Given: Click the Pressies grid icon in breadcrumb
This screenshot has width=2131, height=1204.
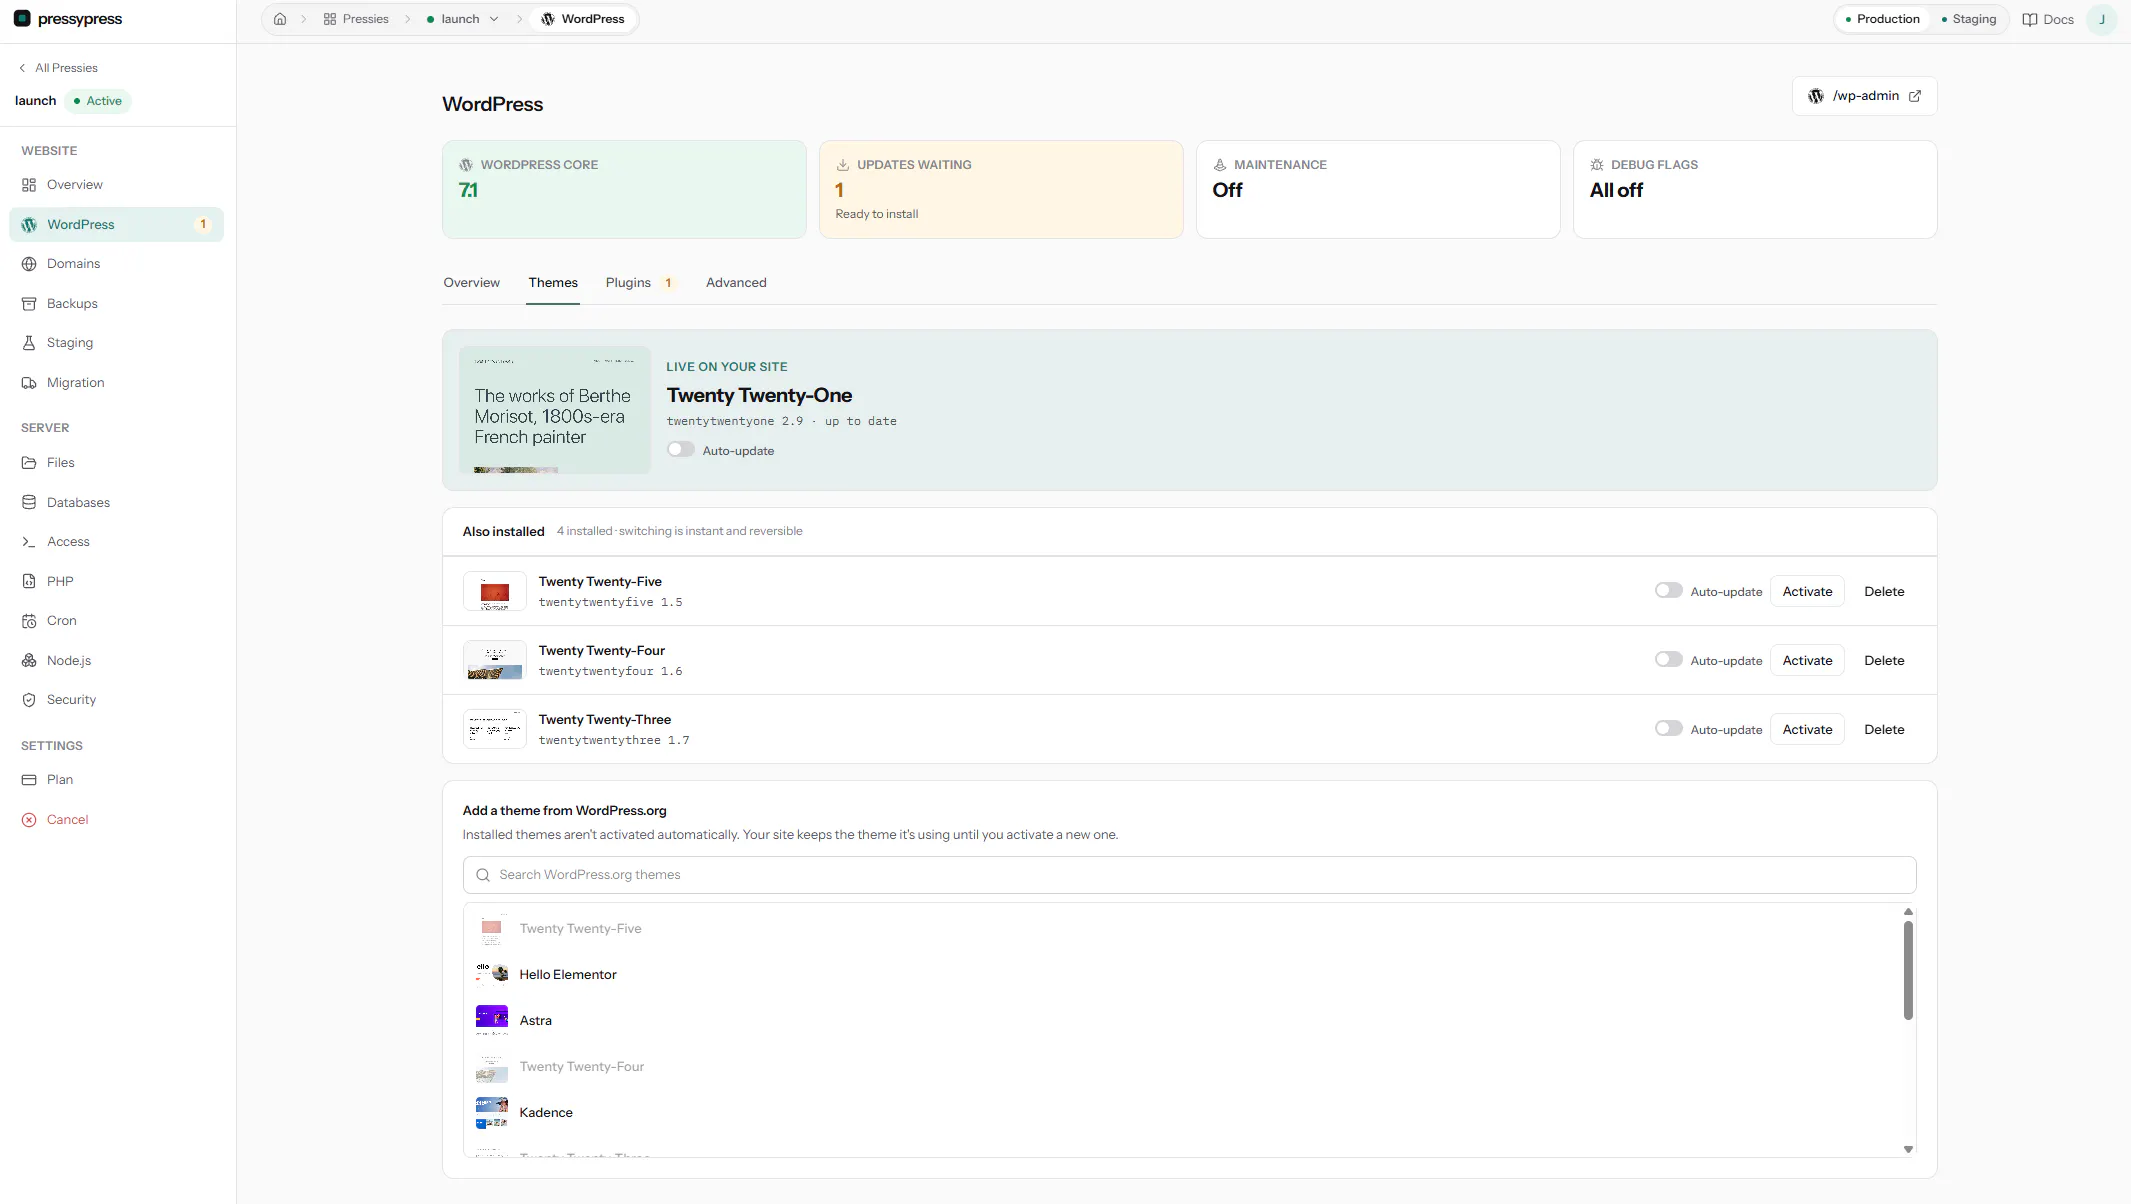Looking at the screenshot, I should 330,19.
